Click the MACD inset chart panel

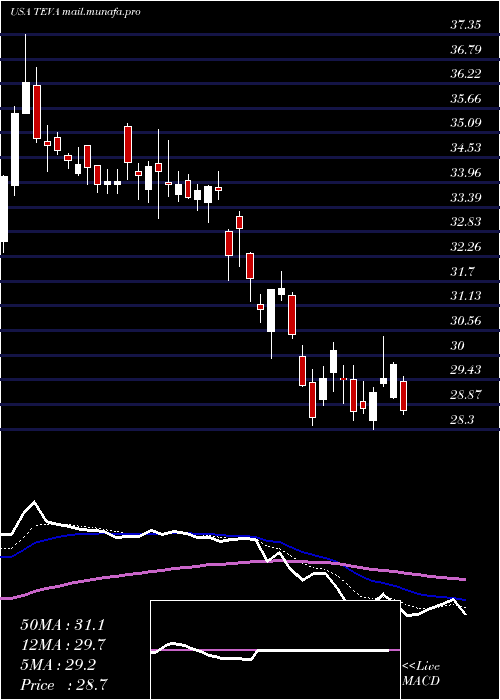pyautogui.click(x=275, y=650)
